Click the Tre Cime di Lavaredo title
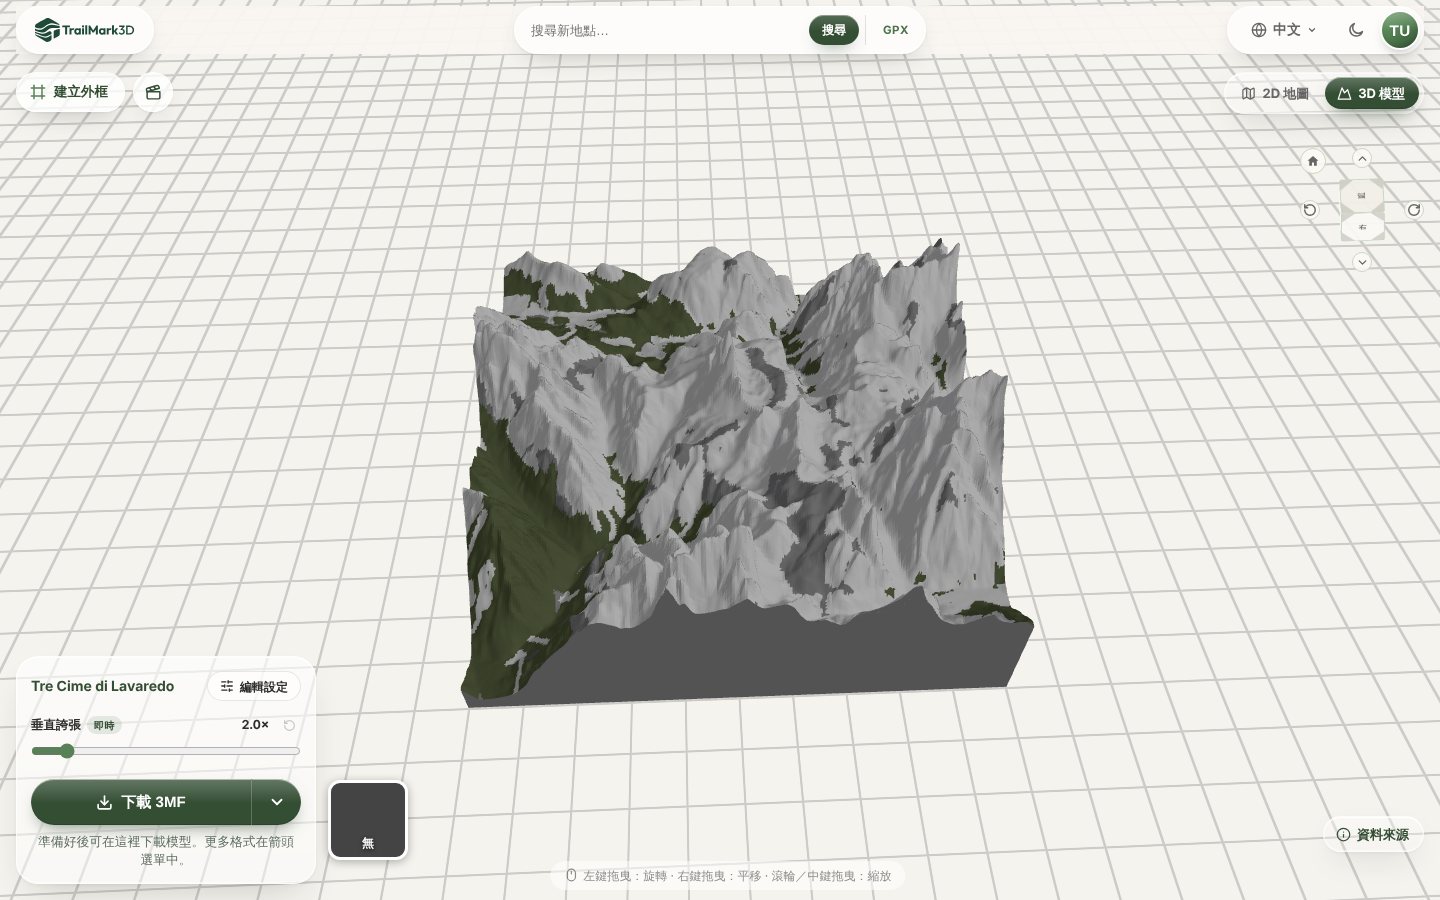The height and width of the screenshot is (900, 1440). click(103, 686)
